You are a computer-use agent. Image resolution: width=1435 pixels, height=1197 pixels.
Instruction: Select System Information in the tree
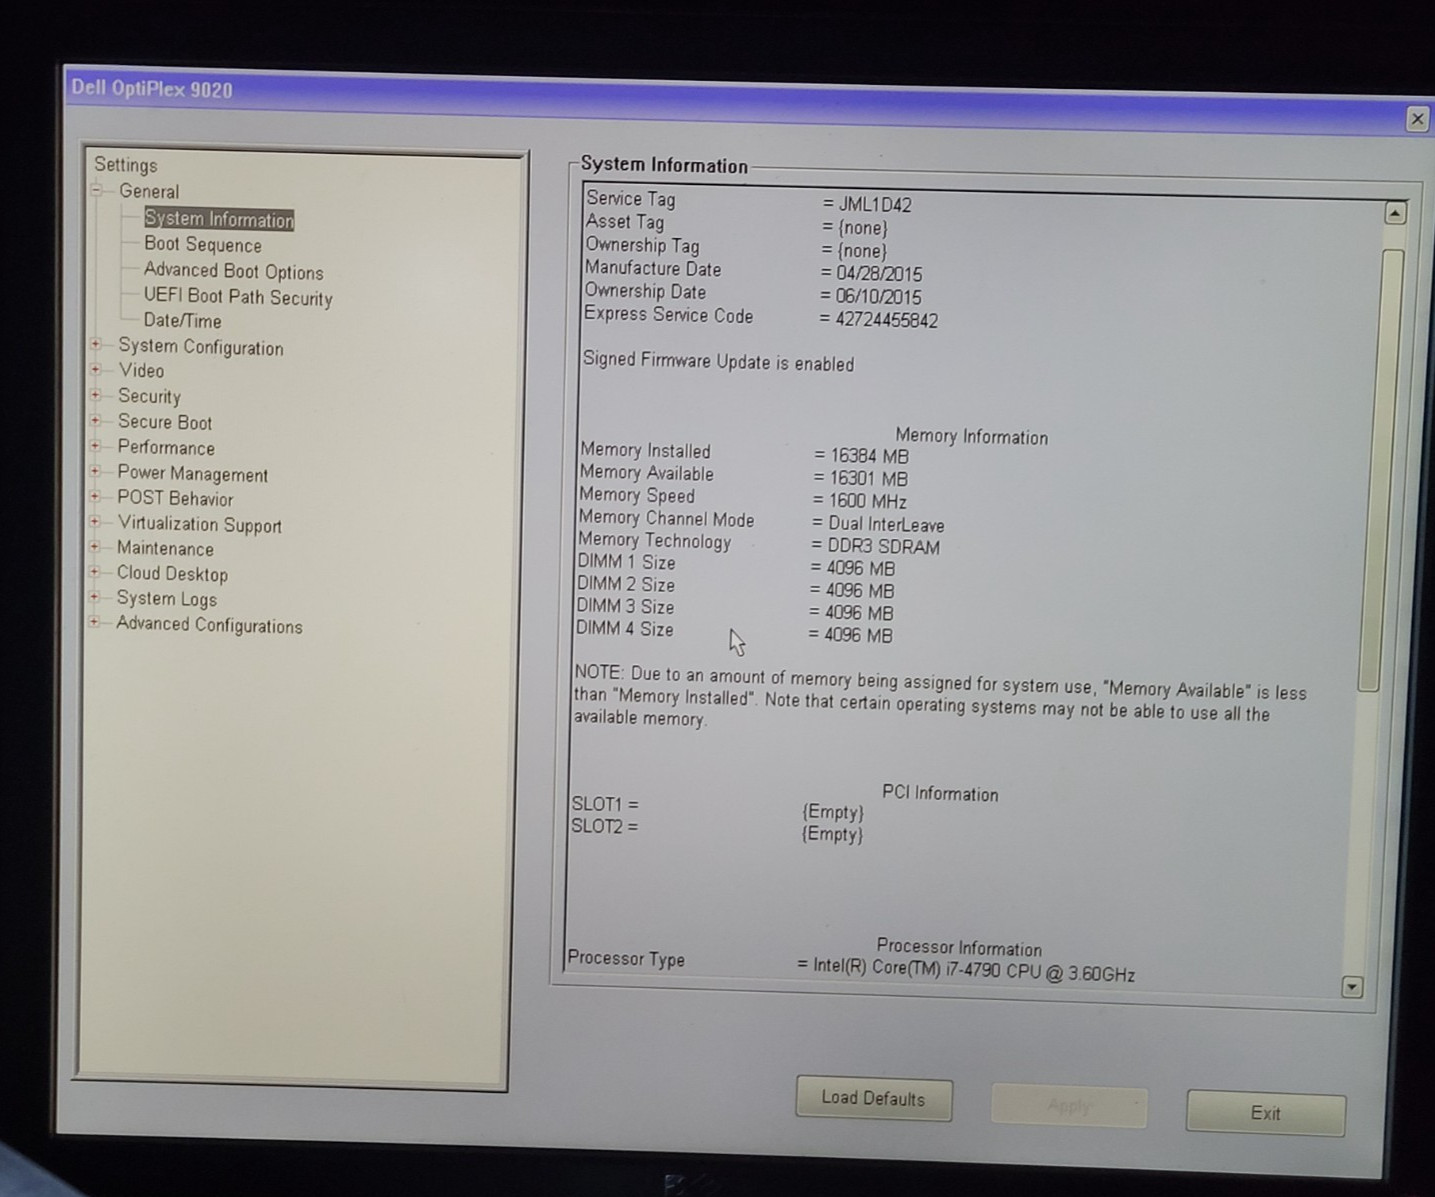219,219
